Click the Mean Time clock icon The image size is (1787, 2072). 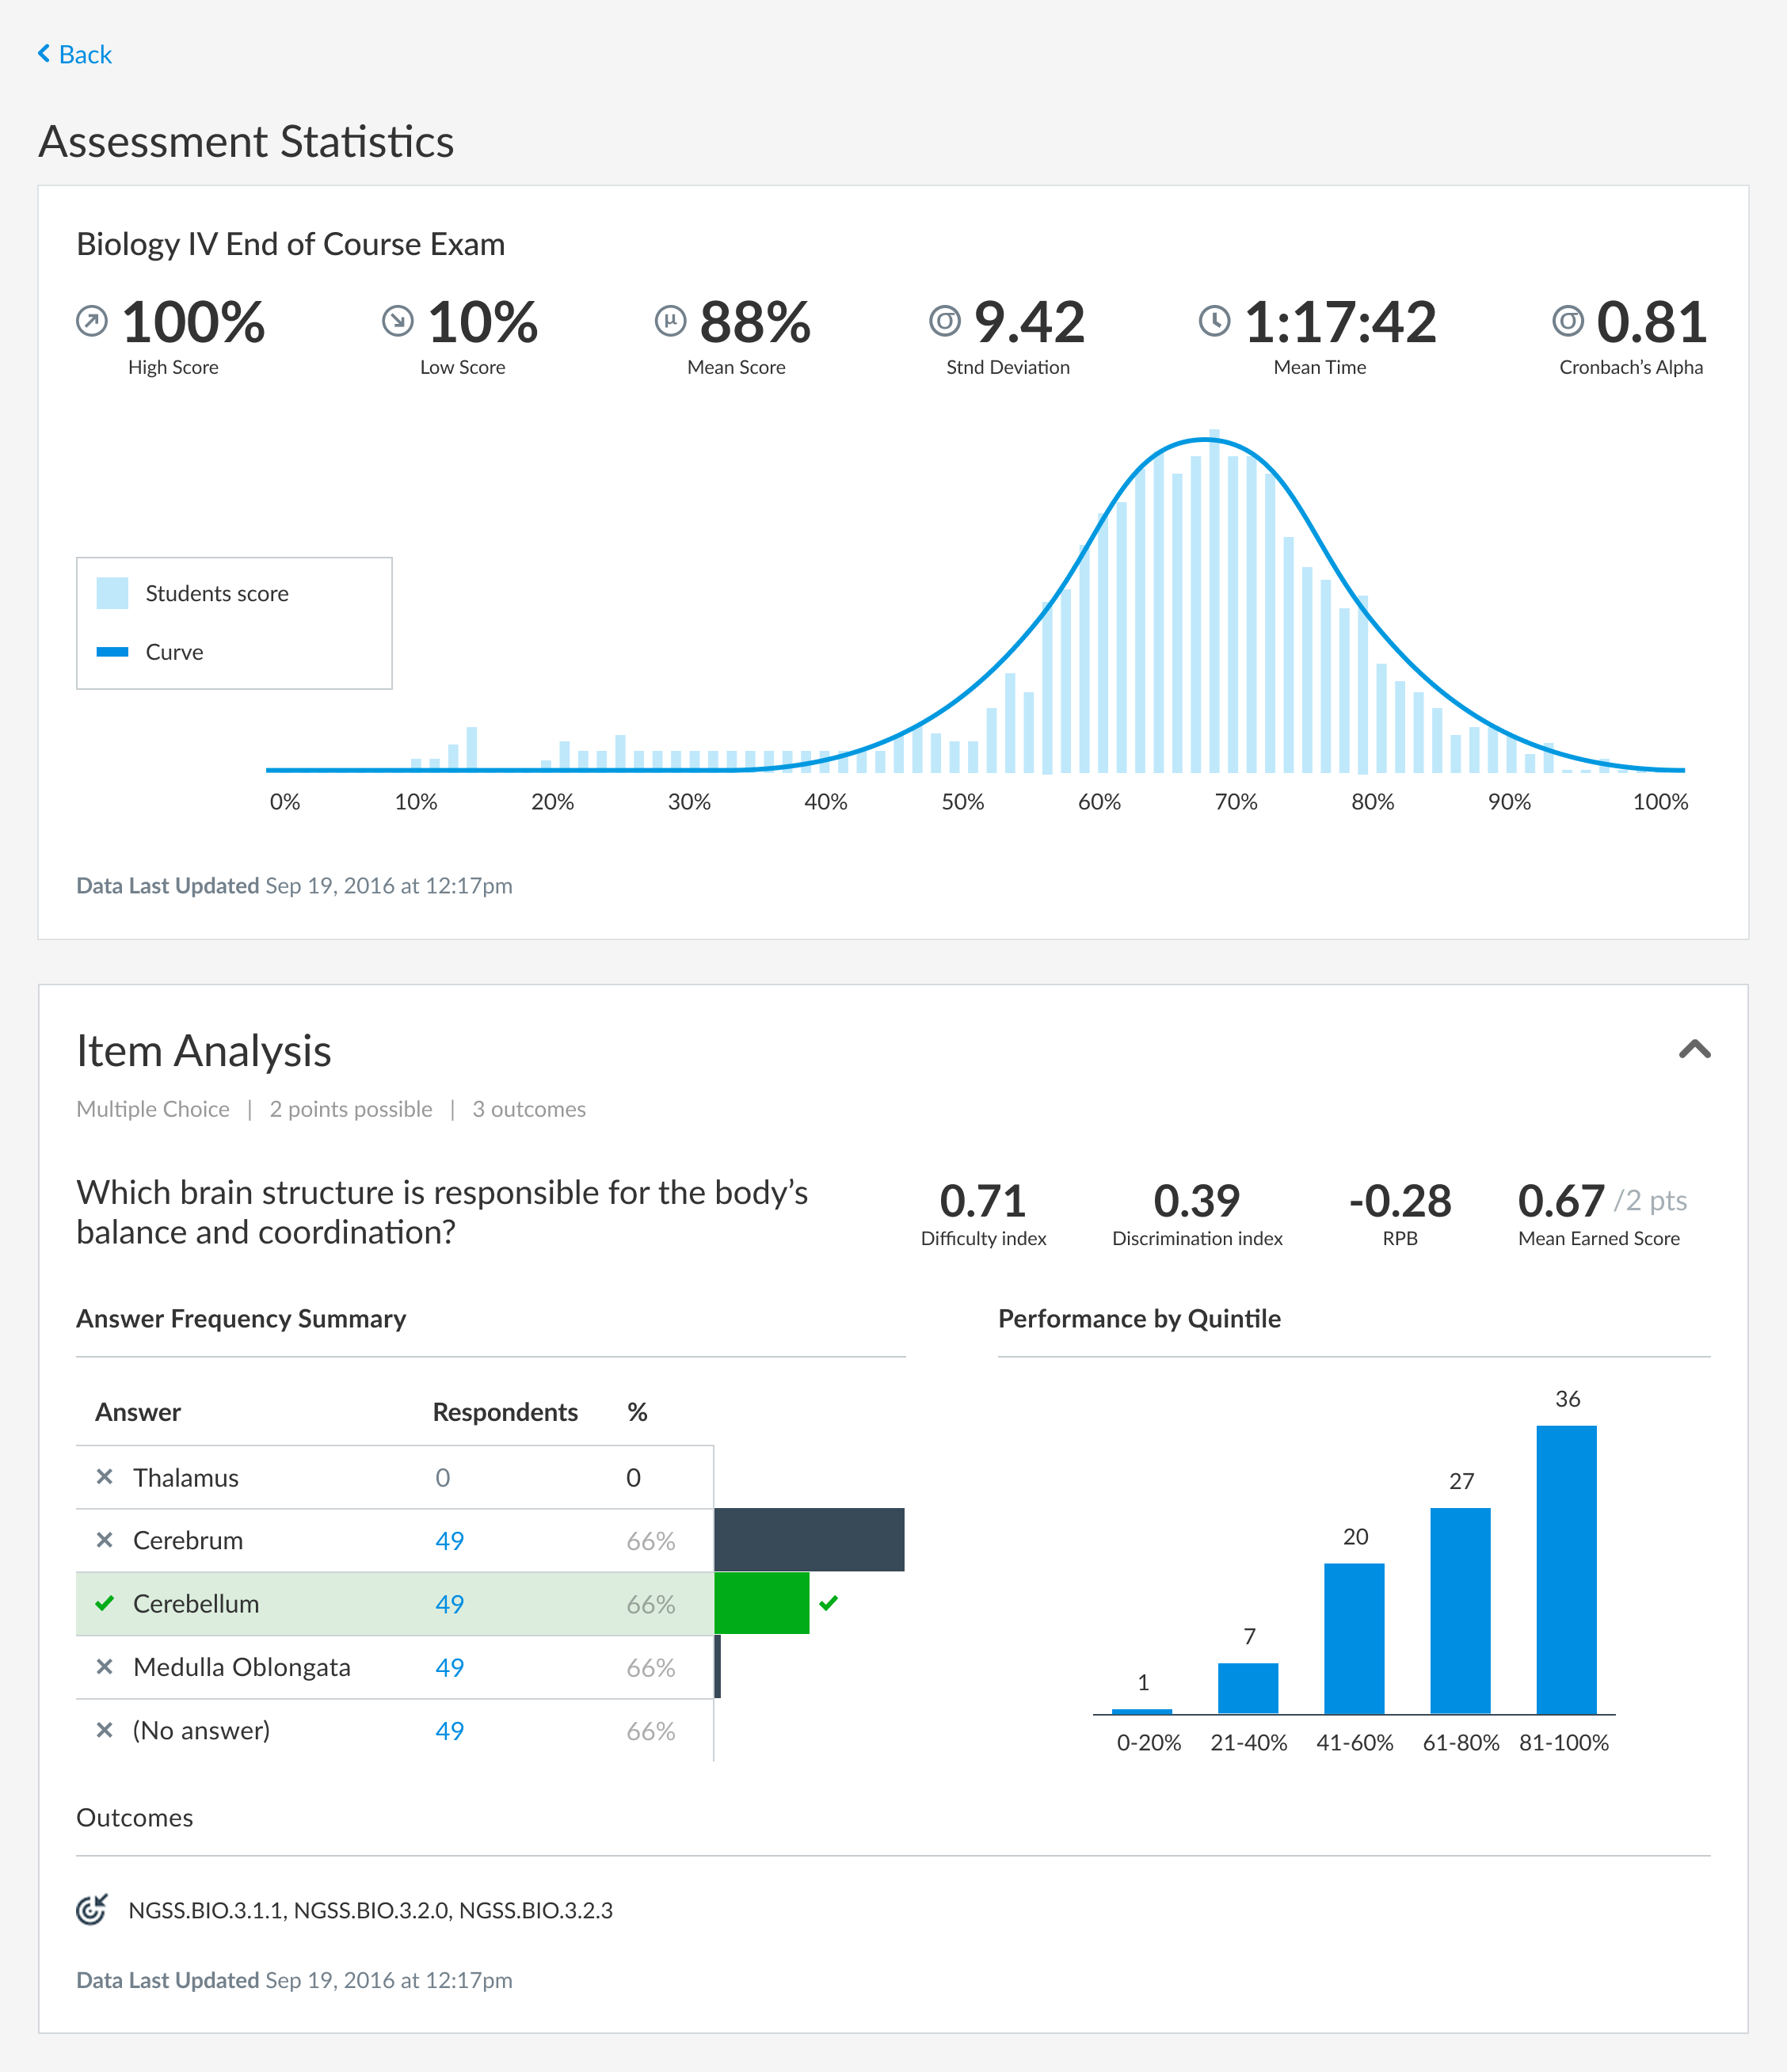(x=1214, y=321)
